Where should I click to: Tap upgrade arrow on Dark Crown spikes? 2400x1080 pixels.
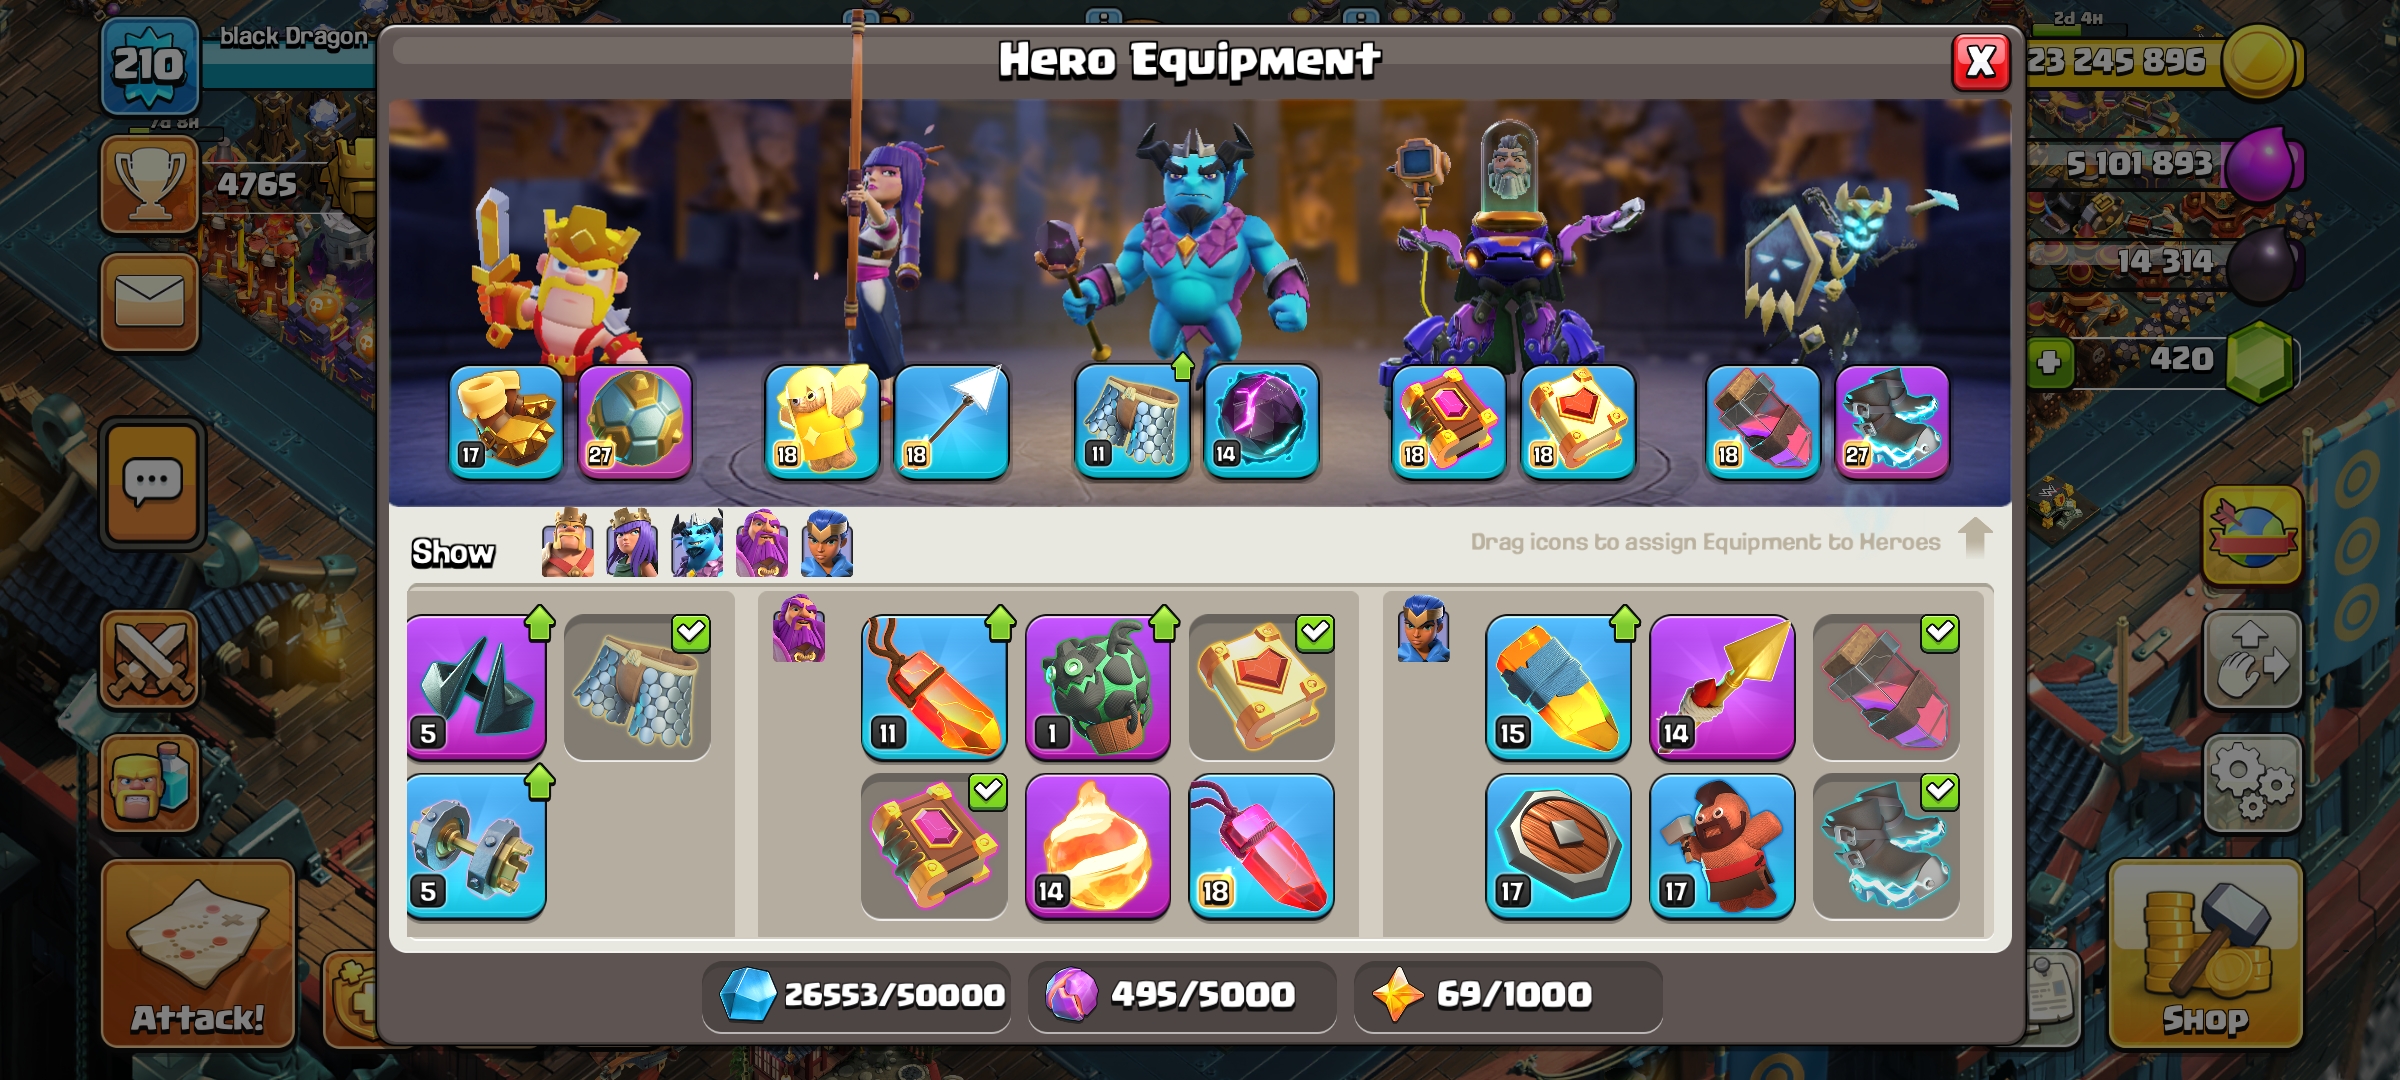click(540, 623)
